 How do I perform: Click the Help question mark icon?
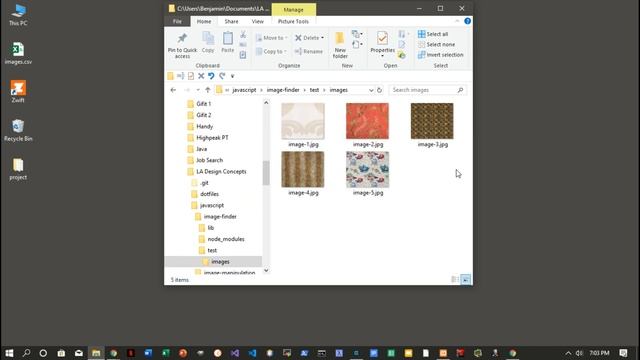tap(467, 21)
